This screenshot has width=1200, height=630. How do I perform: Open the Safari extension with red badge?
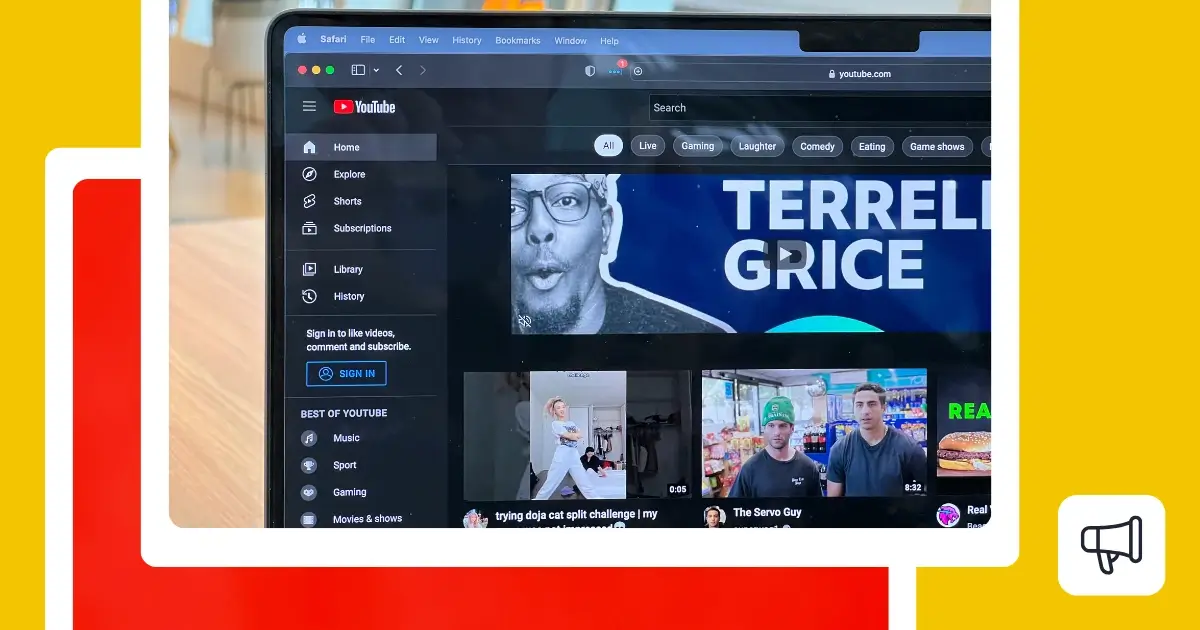click(x=616, y=70)
